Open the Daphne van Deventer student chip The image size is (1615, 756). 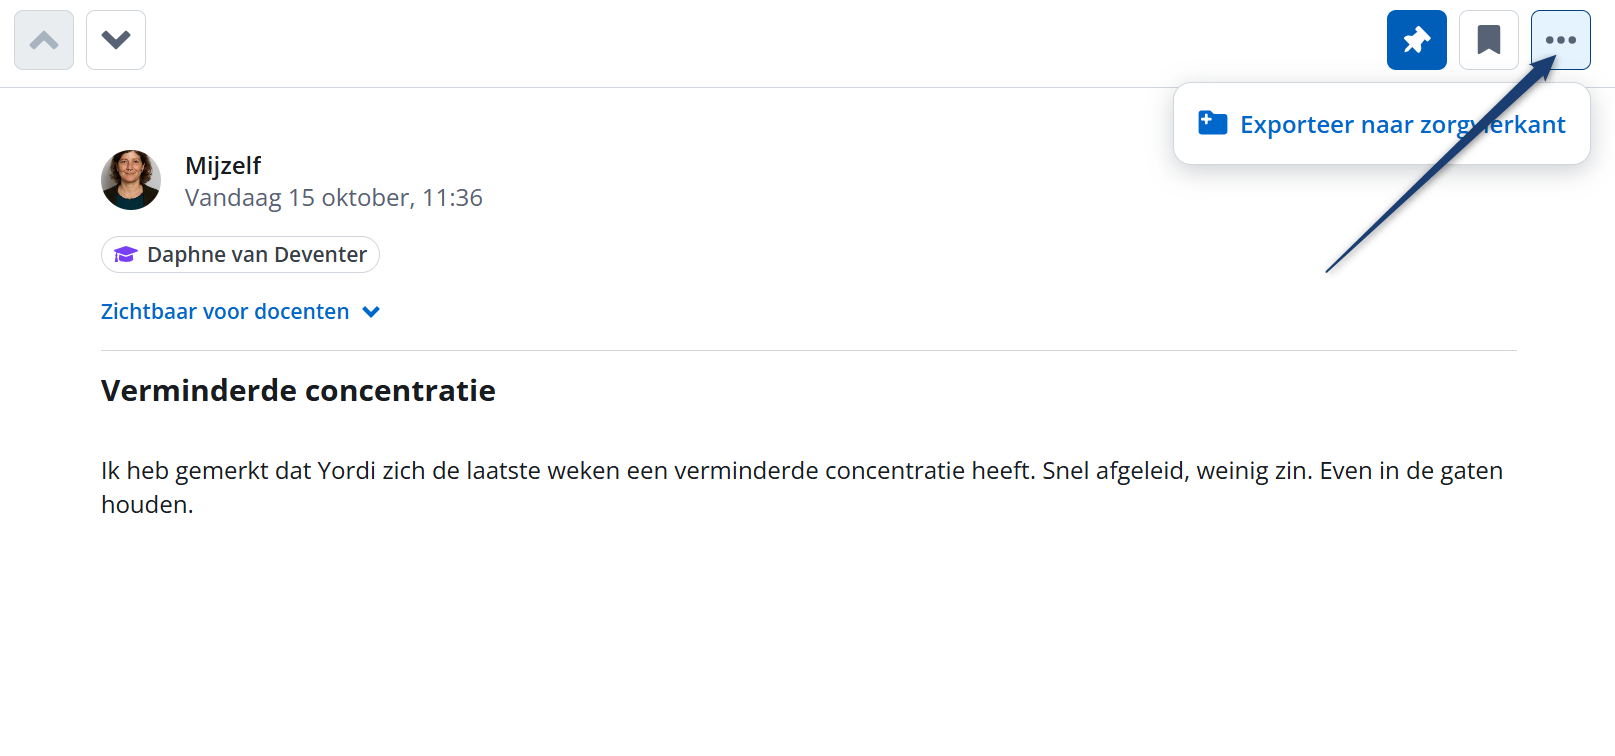click(256, 255)
